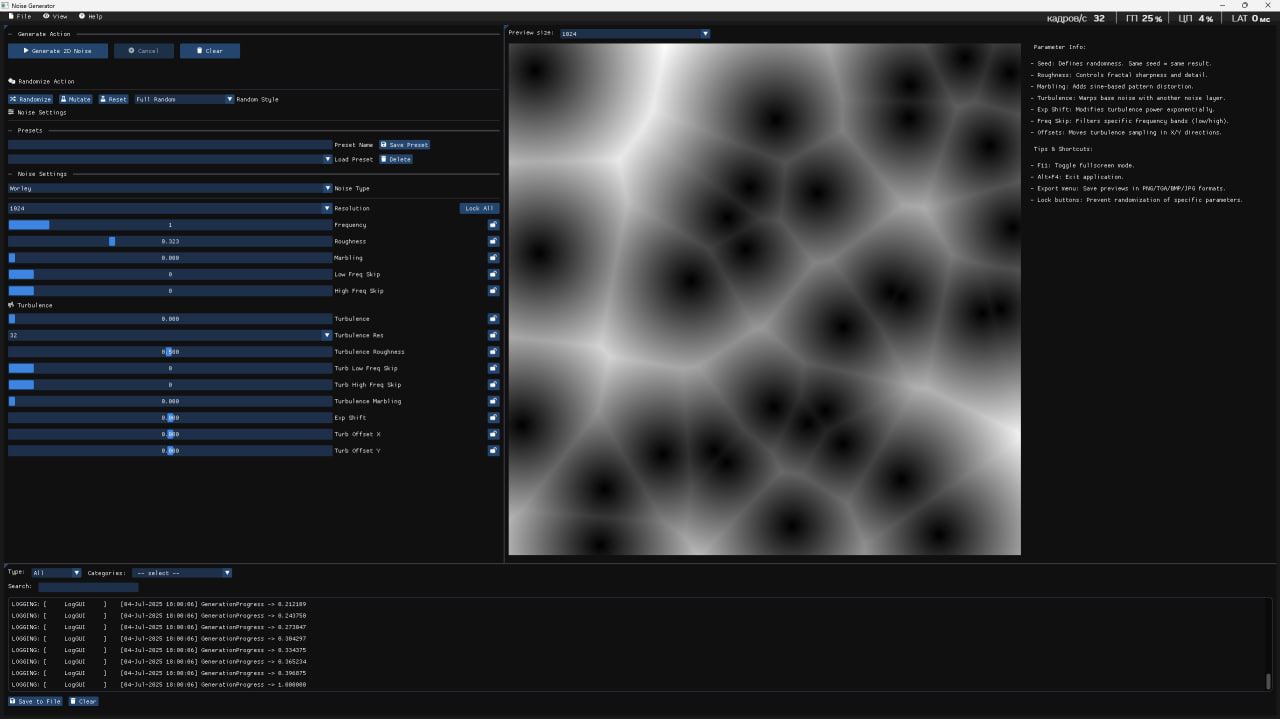Click Save Preset
The image size is (1280, 719).
405,145
